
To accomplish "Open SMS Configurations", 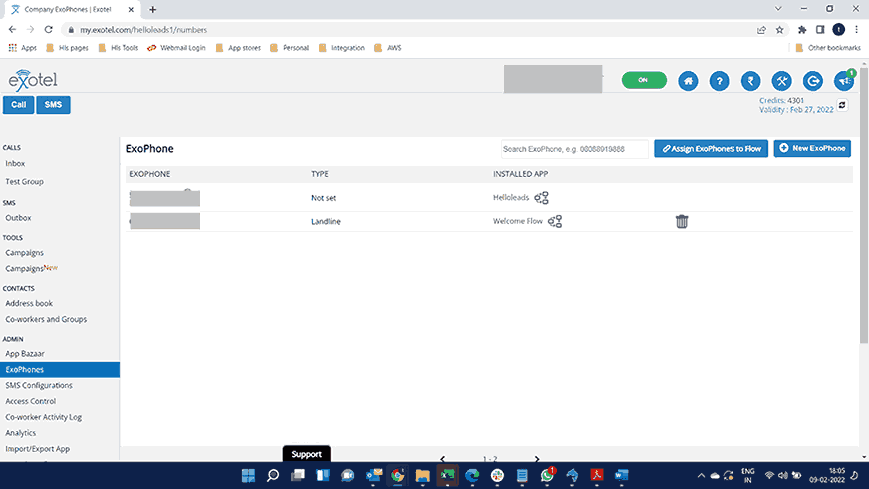I will (39, 385).
